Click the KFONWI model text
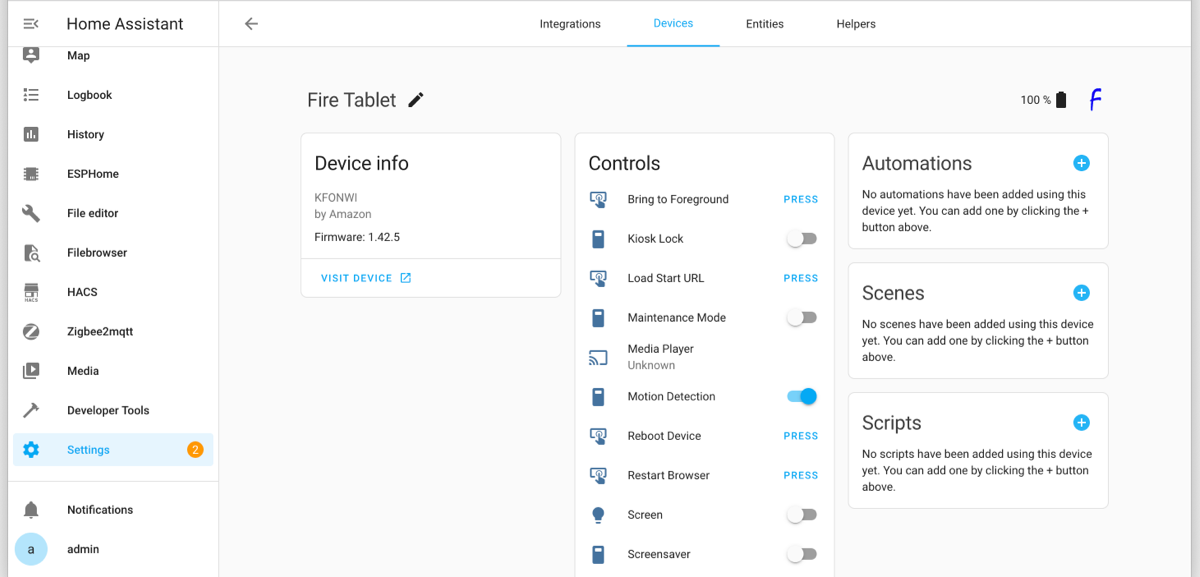Image resolution: width=1200 pixels, height=577 pixels. (336, 197)
